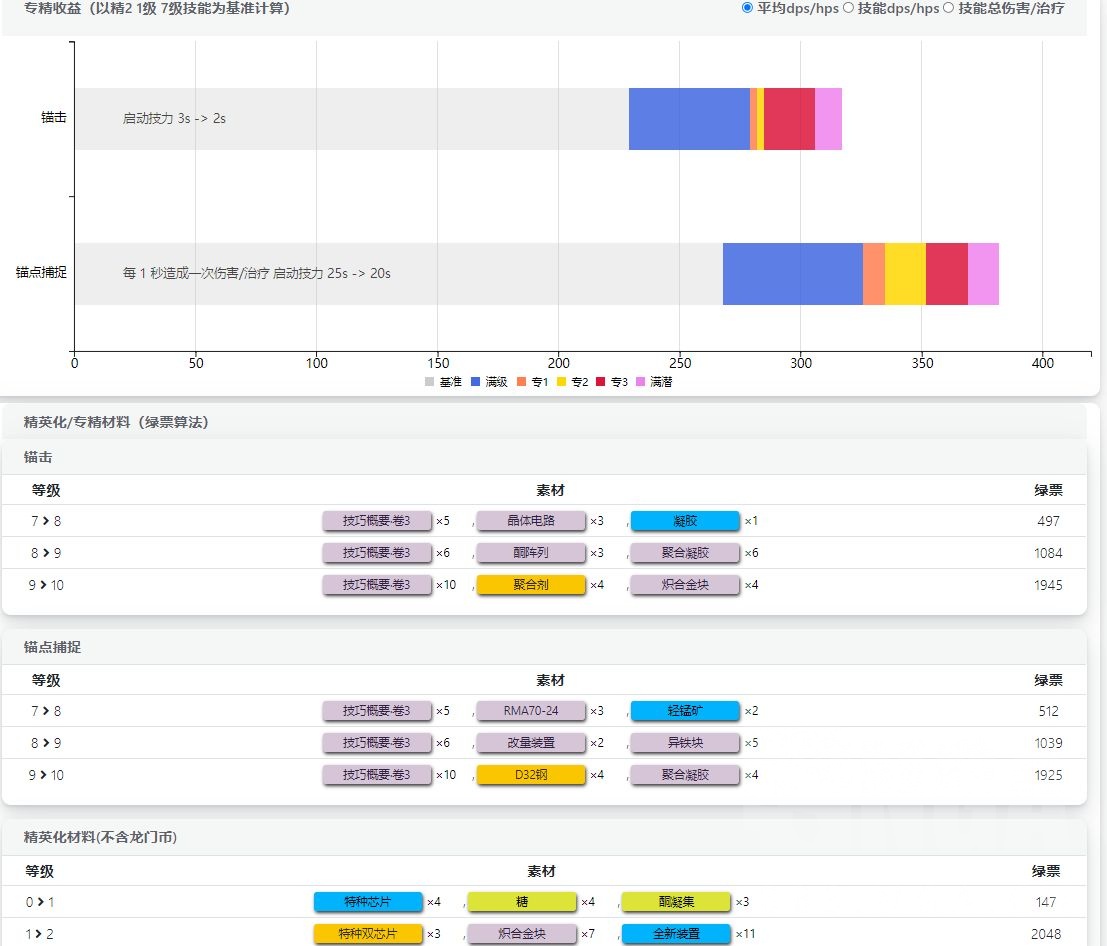This screenshot has height=946, width=1107.
Task: Click the green 糖 material tag
Action: (522, 902)
